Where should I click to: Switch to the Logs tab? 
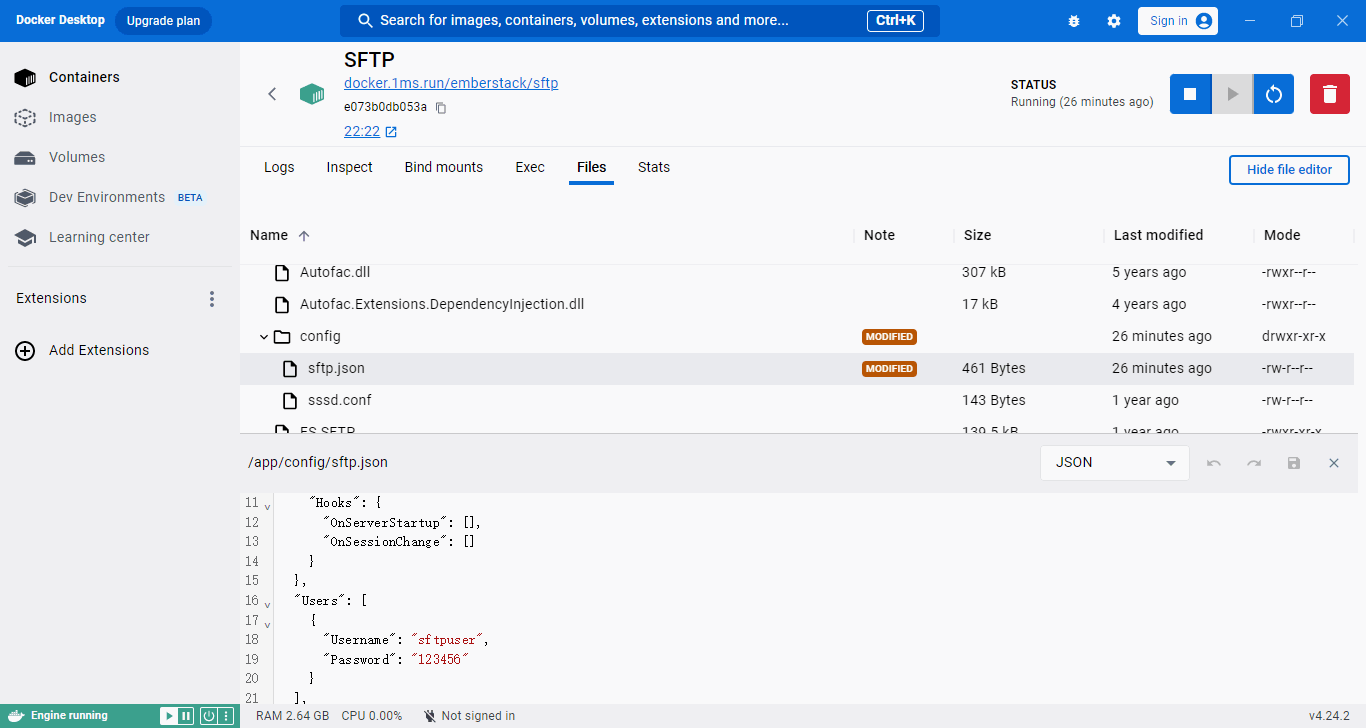coord(279,167)
